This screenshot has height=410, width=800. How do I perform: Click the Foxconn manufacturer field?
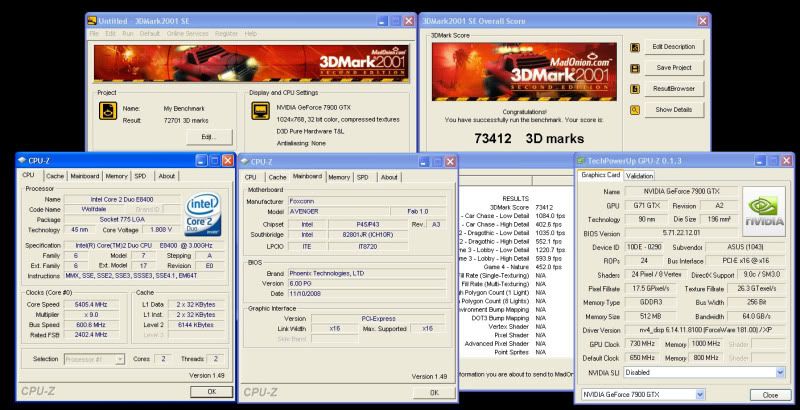[366, 201]
